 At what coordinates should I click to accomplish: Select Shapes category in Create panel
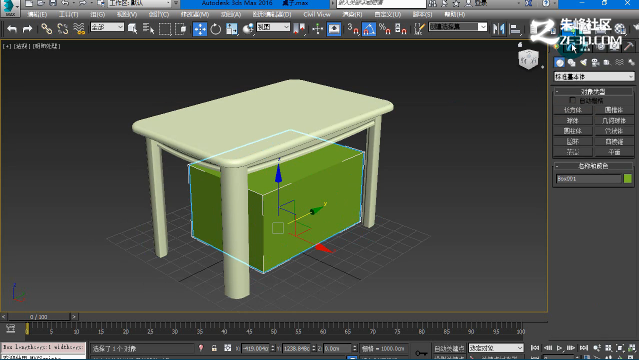pos(571,62)
